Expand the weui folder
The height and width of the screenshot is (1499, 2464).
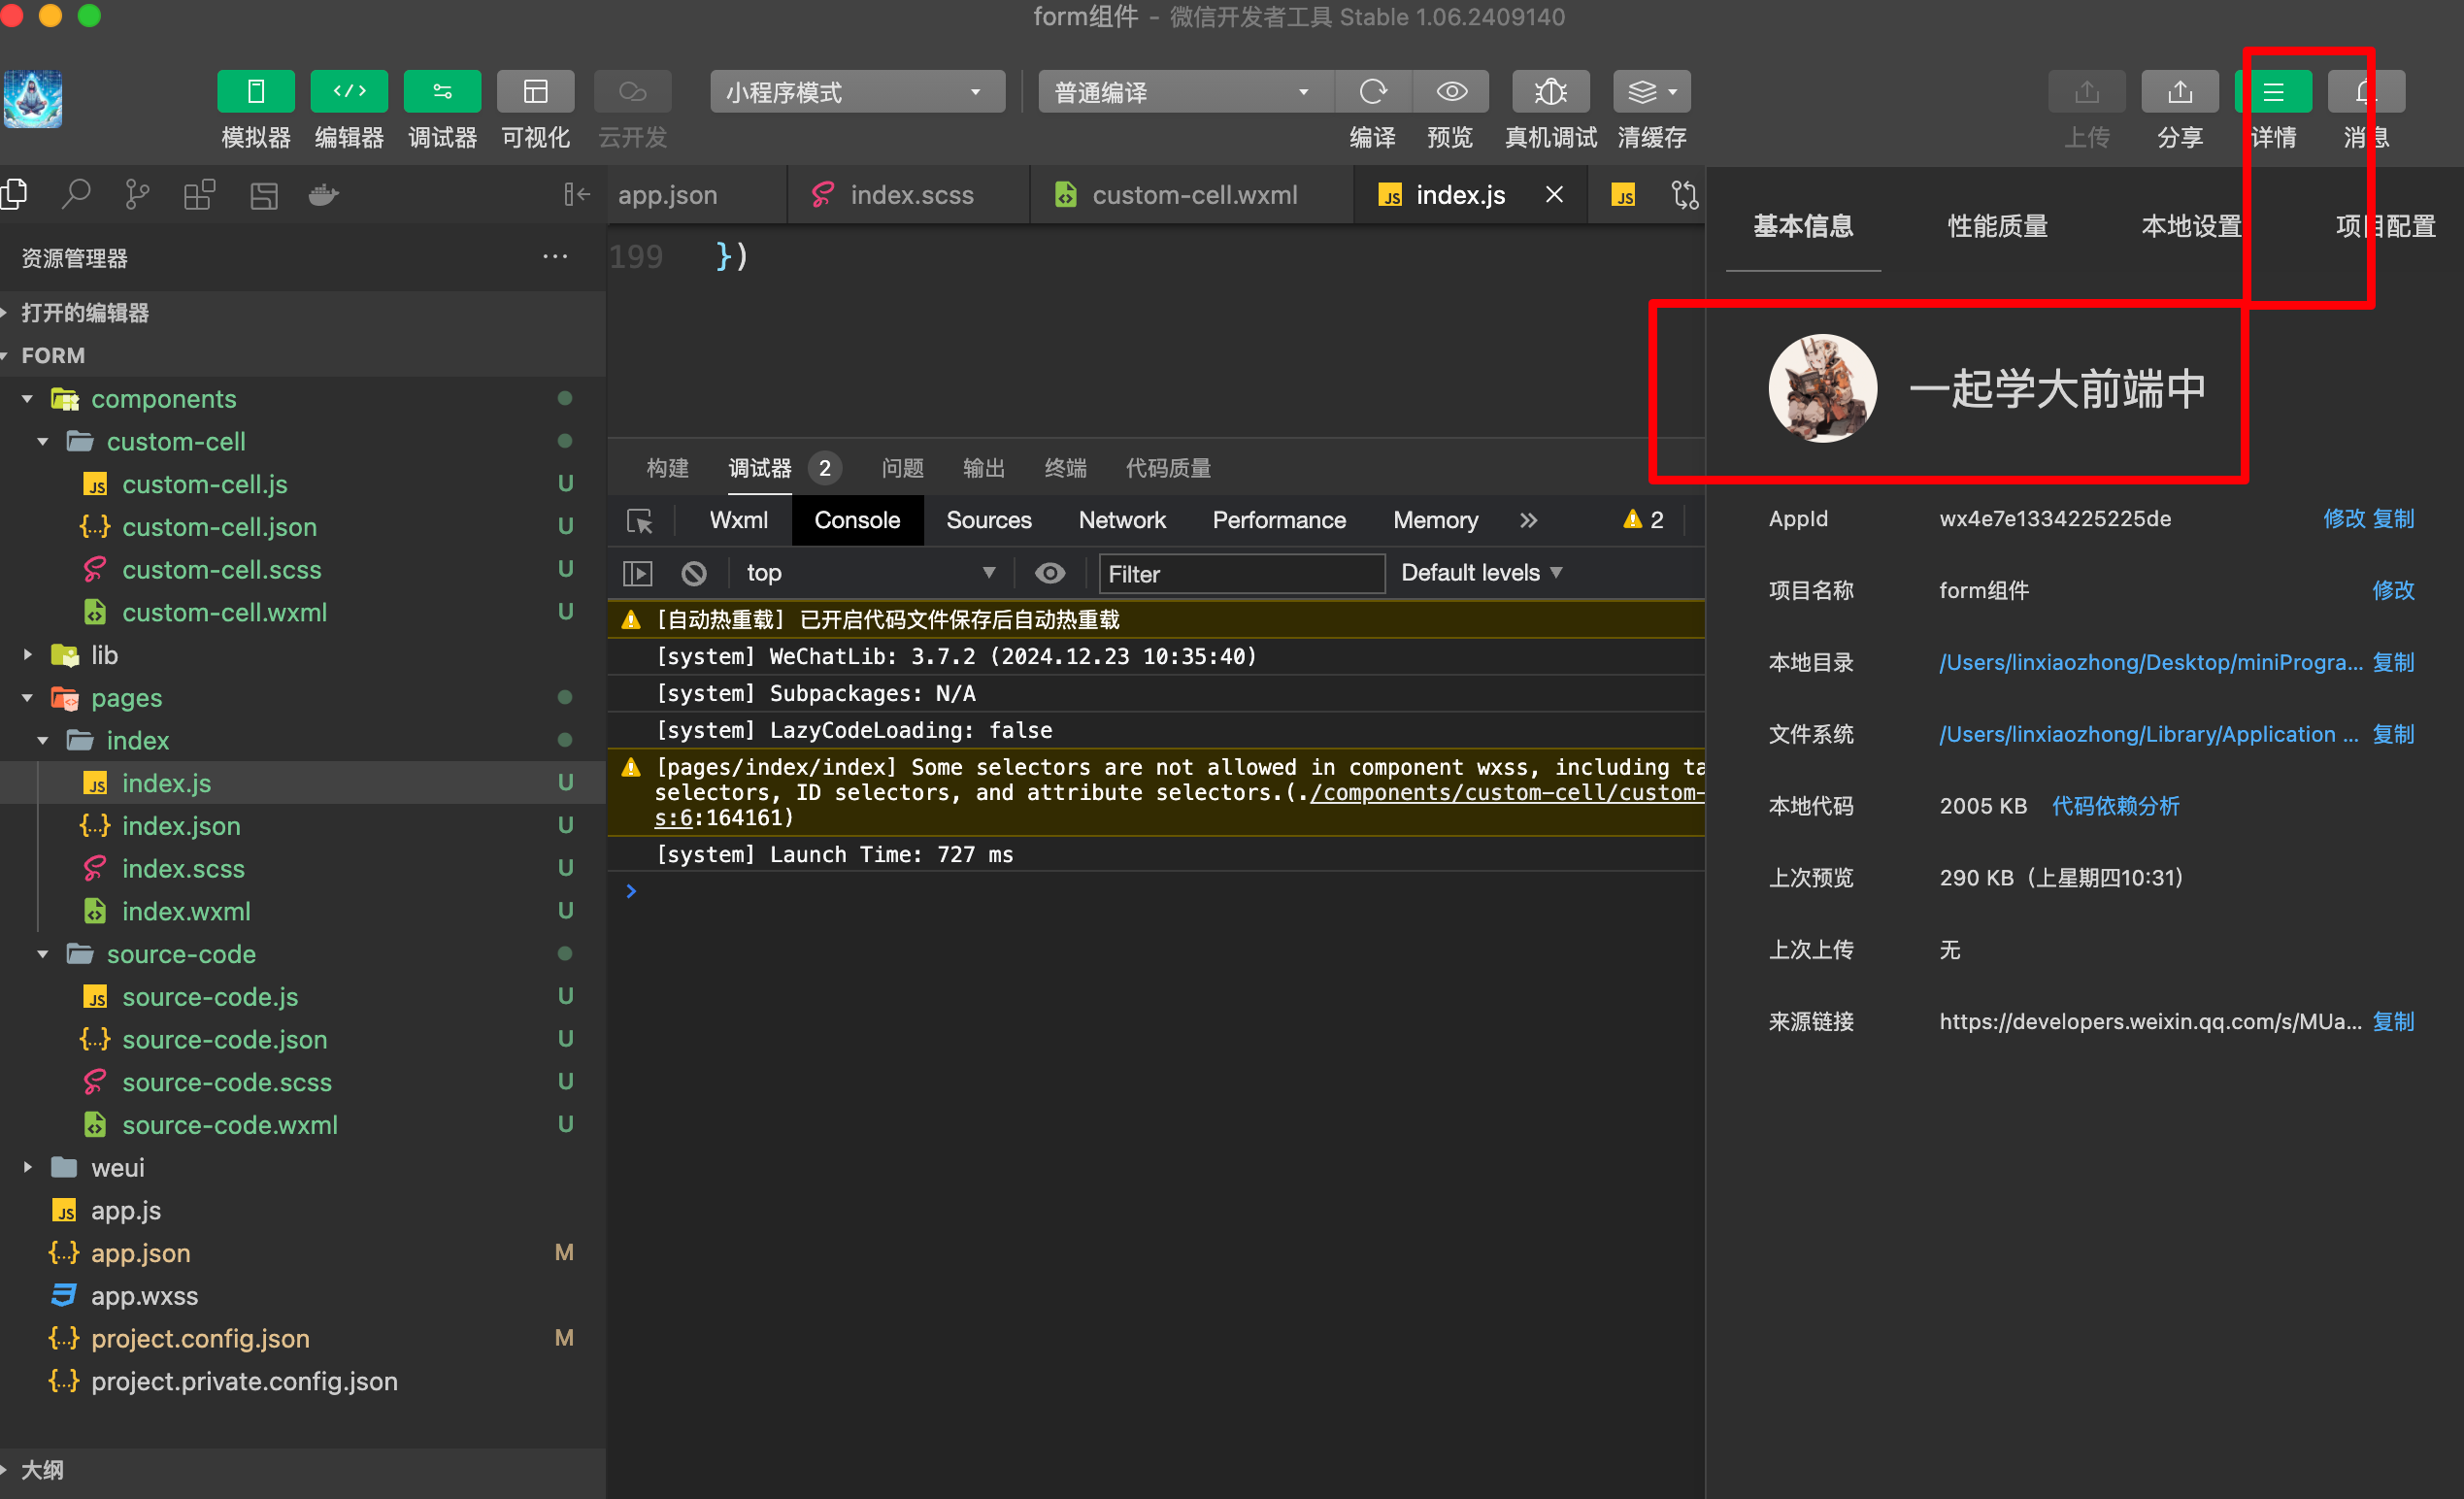pyautogui.click(x=303, y=1168)
